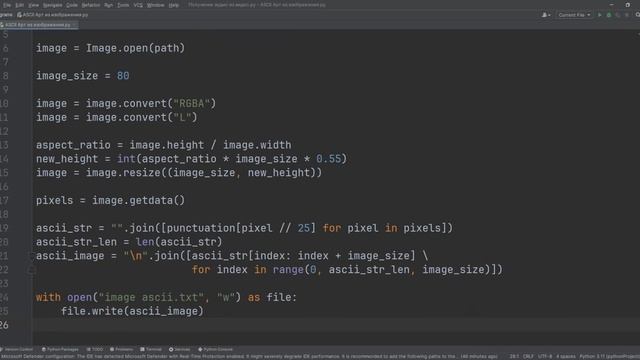Click on pixels = image.getdata() line
The image size is (640, 360).
point(110,201)
